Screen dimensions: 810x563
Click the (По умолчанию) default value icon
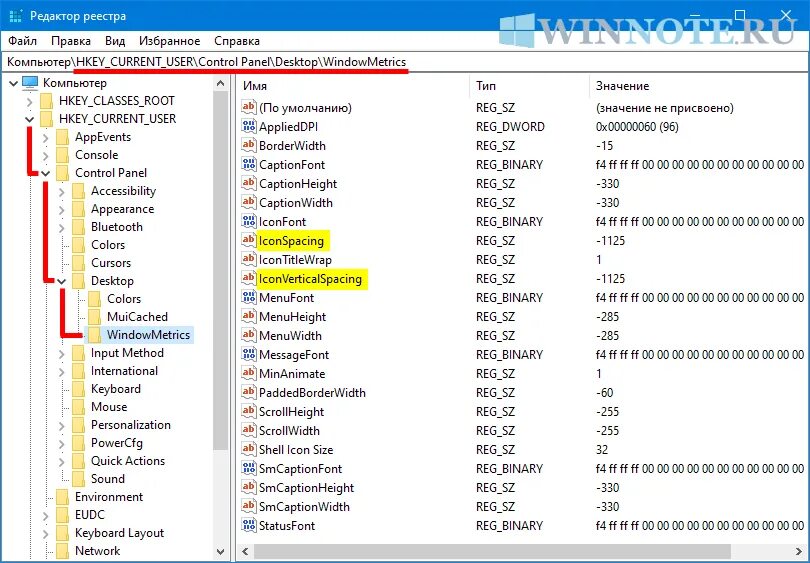(x=248, y=107)
